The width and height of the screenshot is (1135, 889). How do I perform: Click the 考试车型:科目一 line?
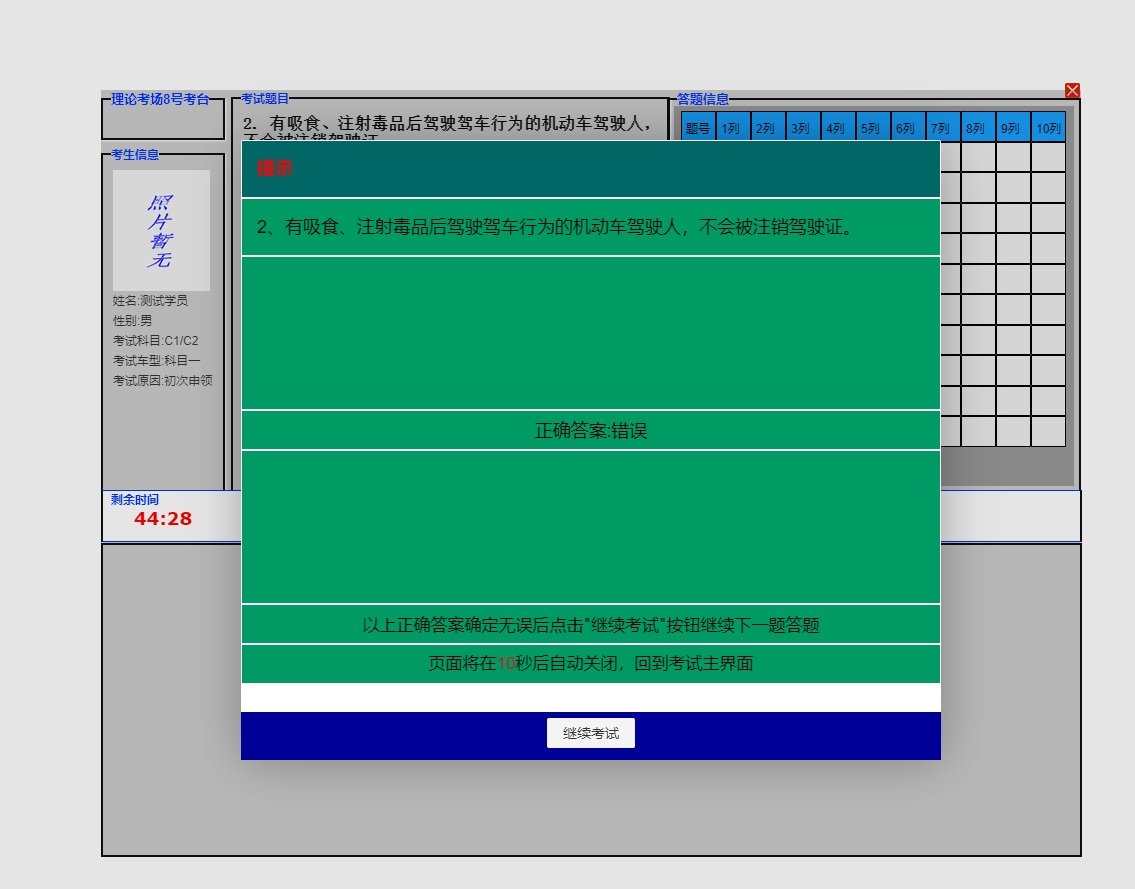coord(156,361)
